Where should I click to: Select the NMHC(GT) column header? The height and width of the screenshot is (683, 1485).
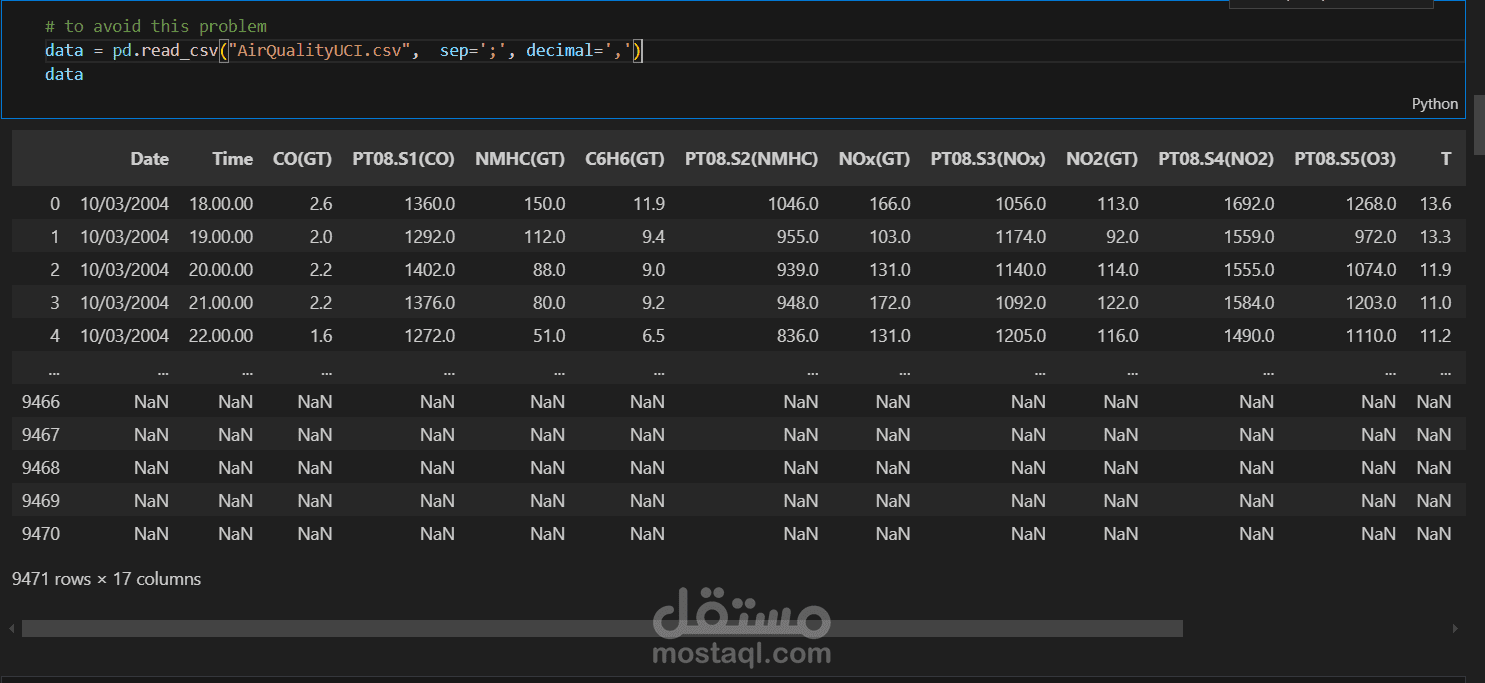tap(520, 159)
